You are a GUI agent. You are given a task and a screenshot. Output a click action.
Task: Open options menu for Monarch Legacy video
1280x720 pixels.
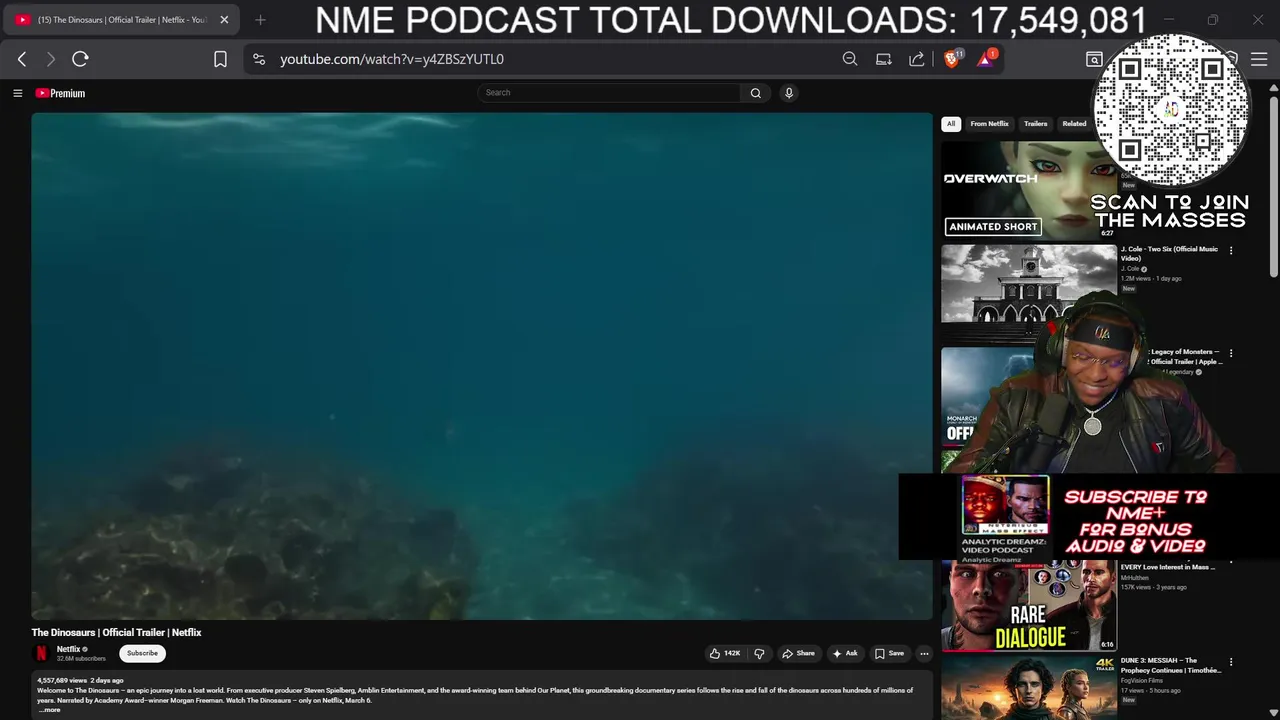coord(1231,353)
